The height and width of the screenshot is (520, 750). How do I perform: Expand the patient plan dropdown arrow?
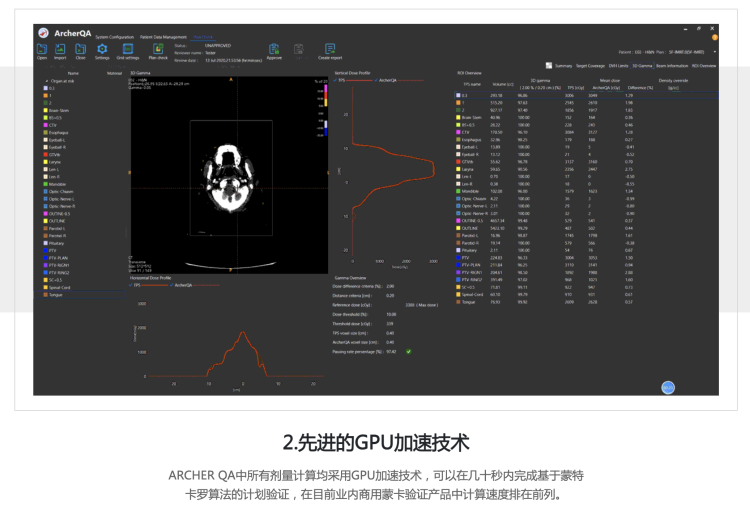[x=715, y=52]
